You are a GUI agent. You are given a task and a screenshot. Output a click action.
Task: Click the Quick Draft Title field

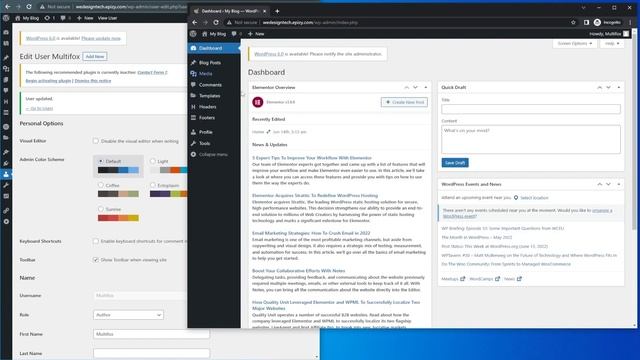coord(531,109)
